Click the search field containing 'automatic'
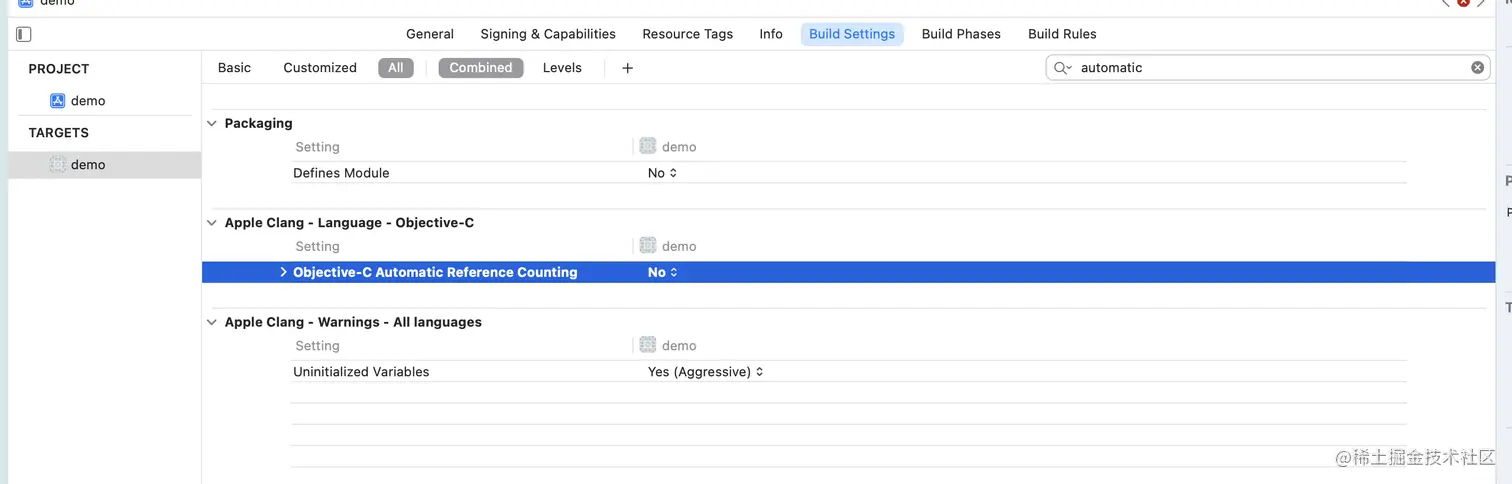 click(x=1270, y=68)
